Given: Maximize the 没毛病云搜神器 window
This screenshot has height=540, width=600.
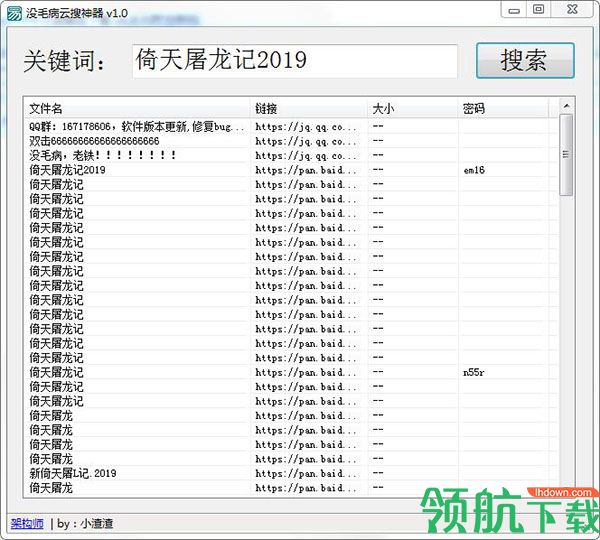Looking at the screenshot, I should (538, 10).
